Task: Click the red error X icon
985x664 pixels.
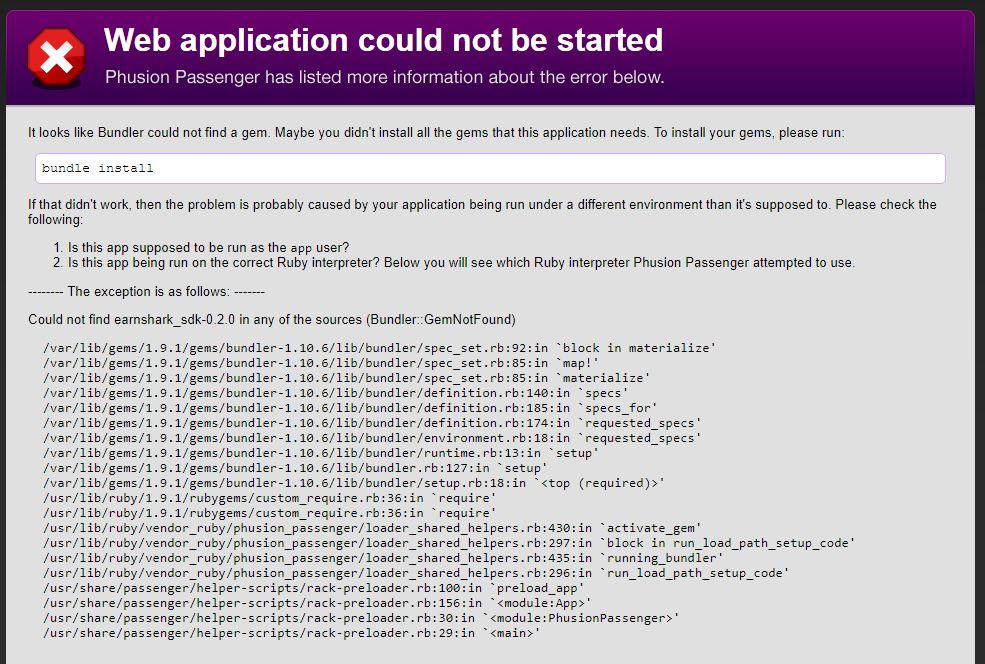Action: coord(57,58)
